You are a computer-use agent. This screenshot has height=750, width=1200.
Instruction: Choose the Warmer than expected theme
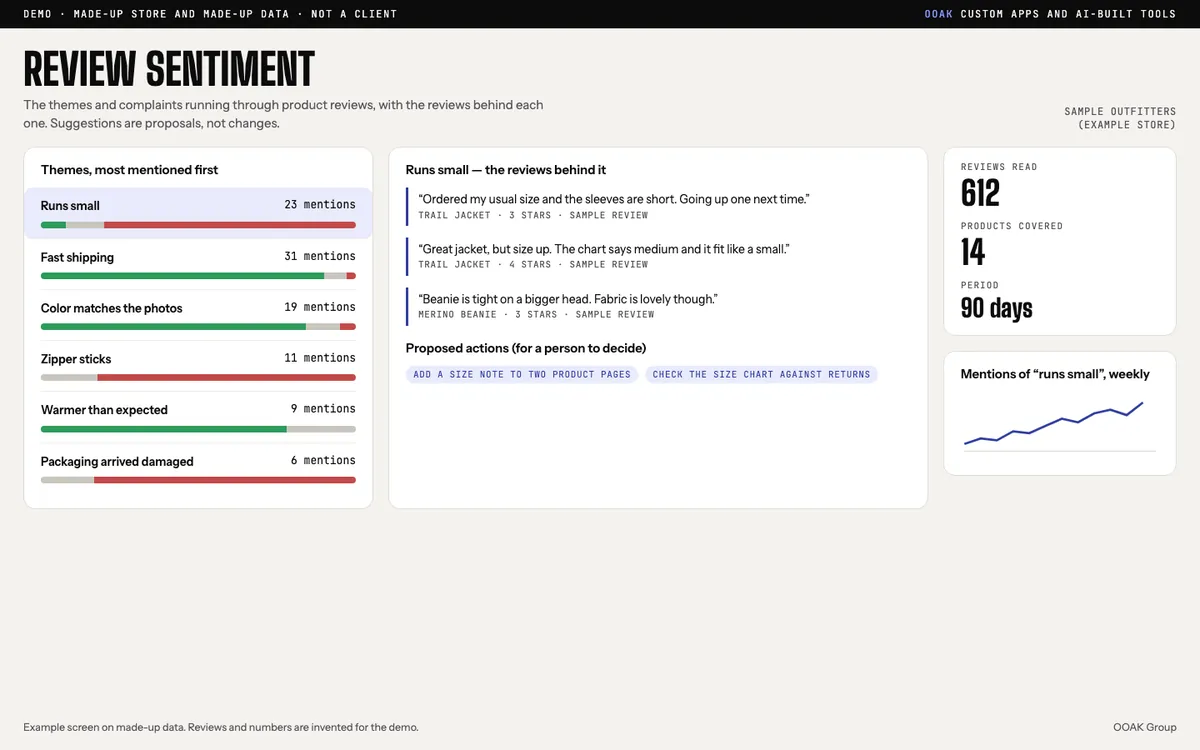point(198,417)
